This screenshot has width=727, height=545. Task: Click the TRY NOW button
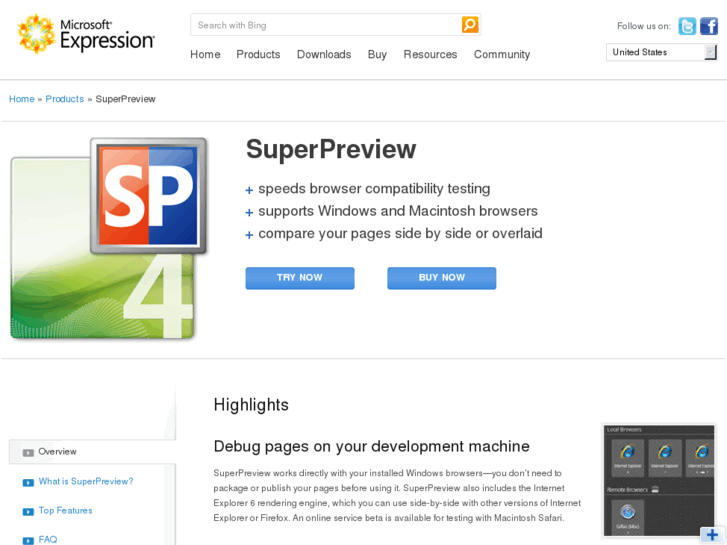300,278
